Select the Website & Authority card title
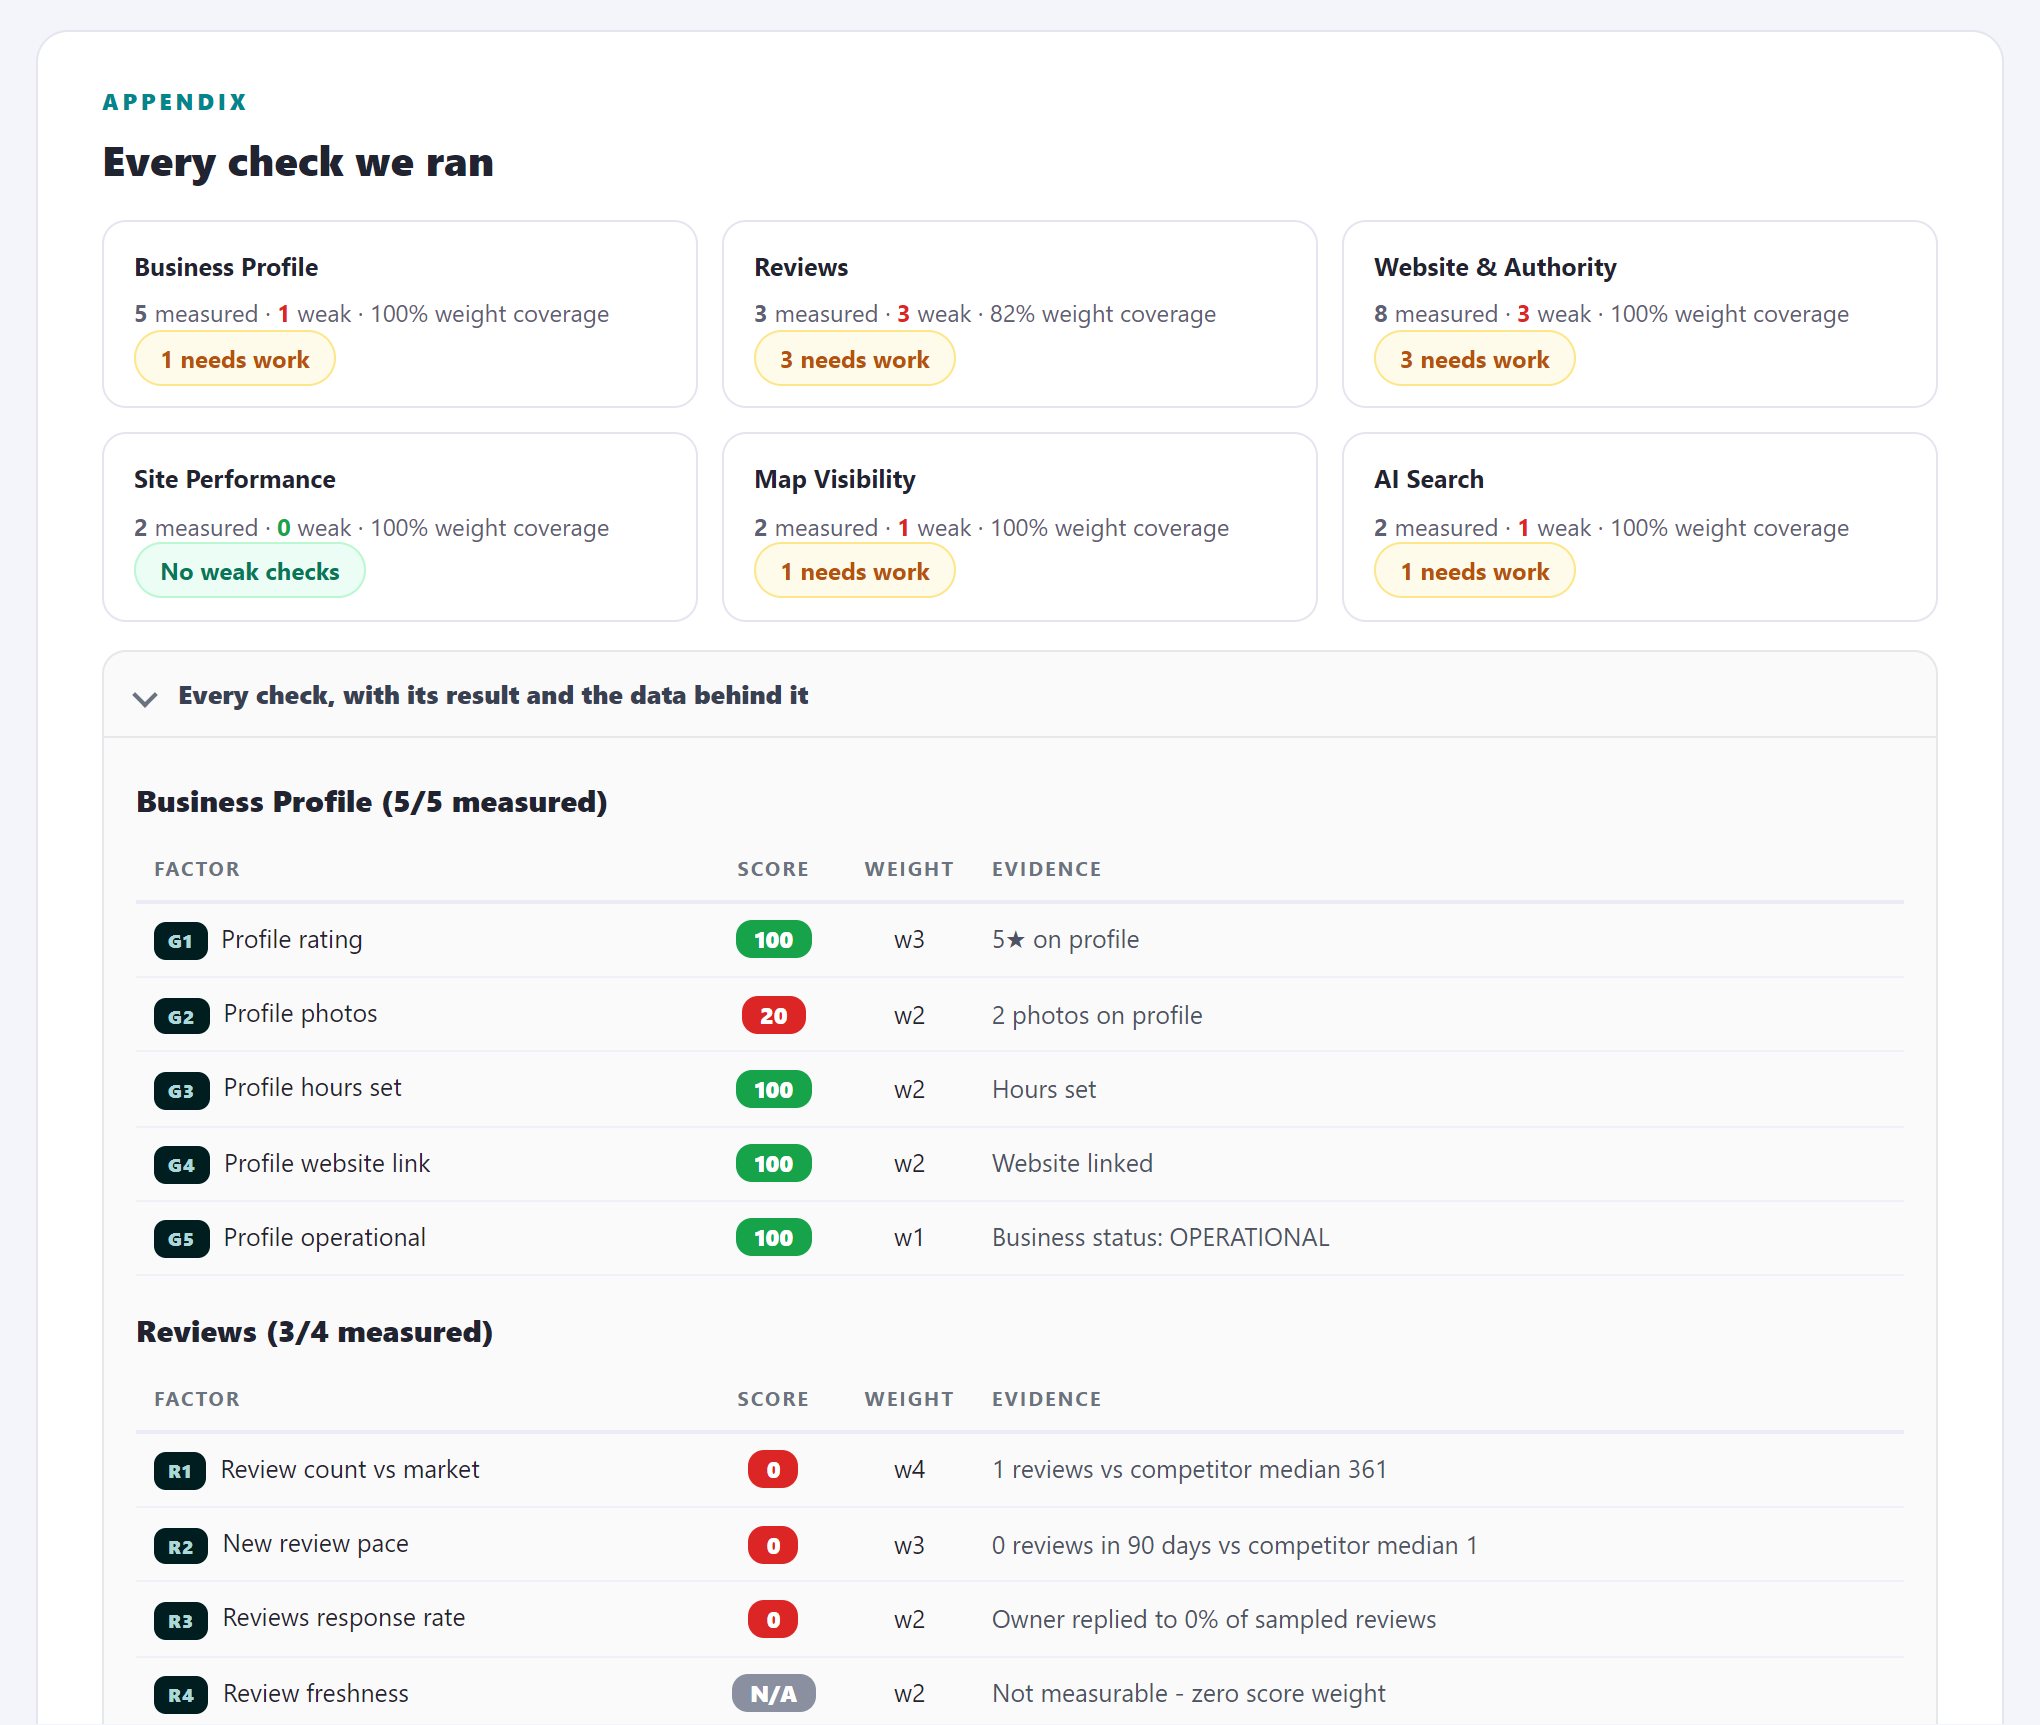2040x1725 pixels. [x=1495, y=267]
